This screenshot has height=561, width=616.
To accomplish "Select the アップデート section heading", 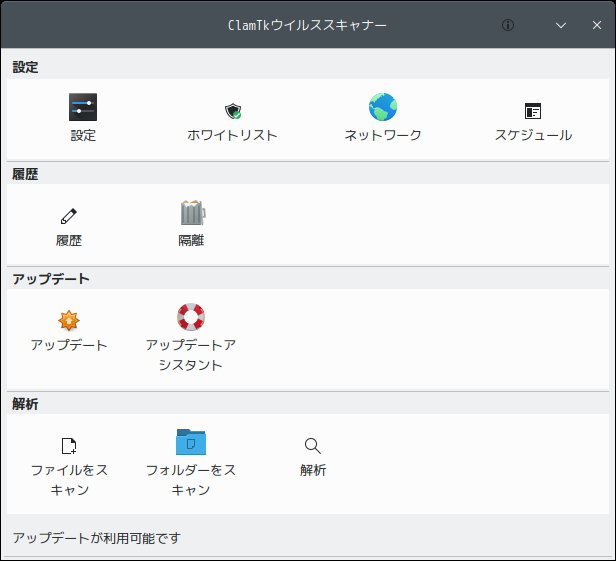I will pyautogui.click(x=51, y=279).
